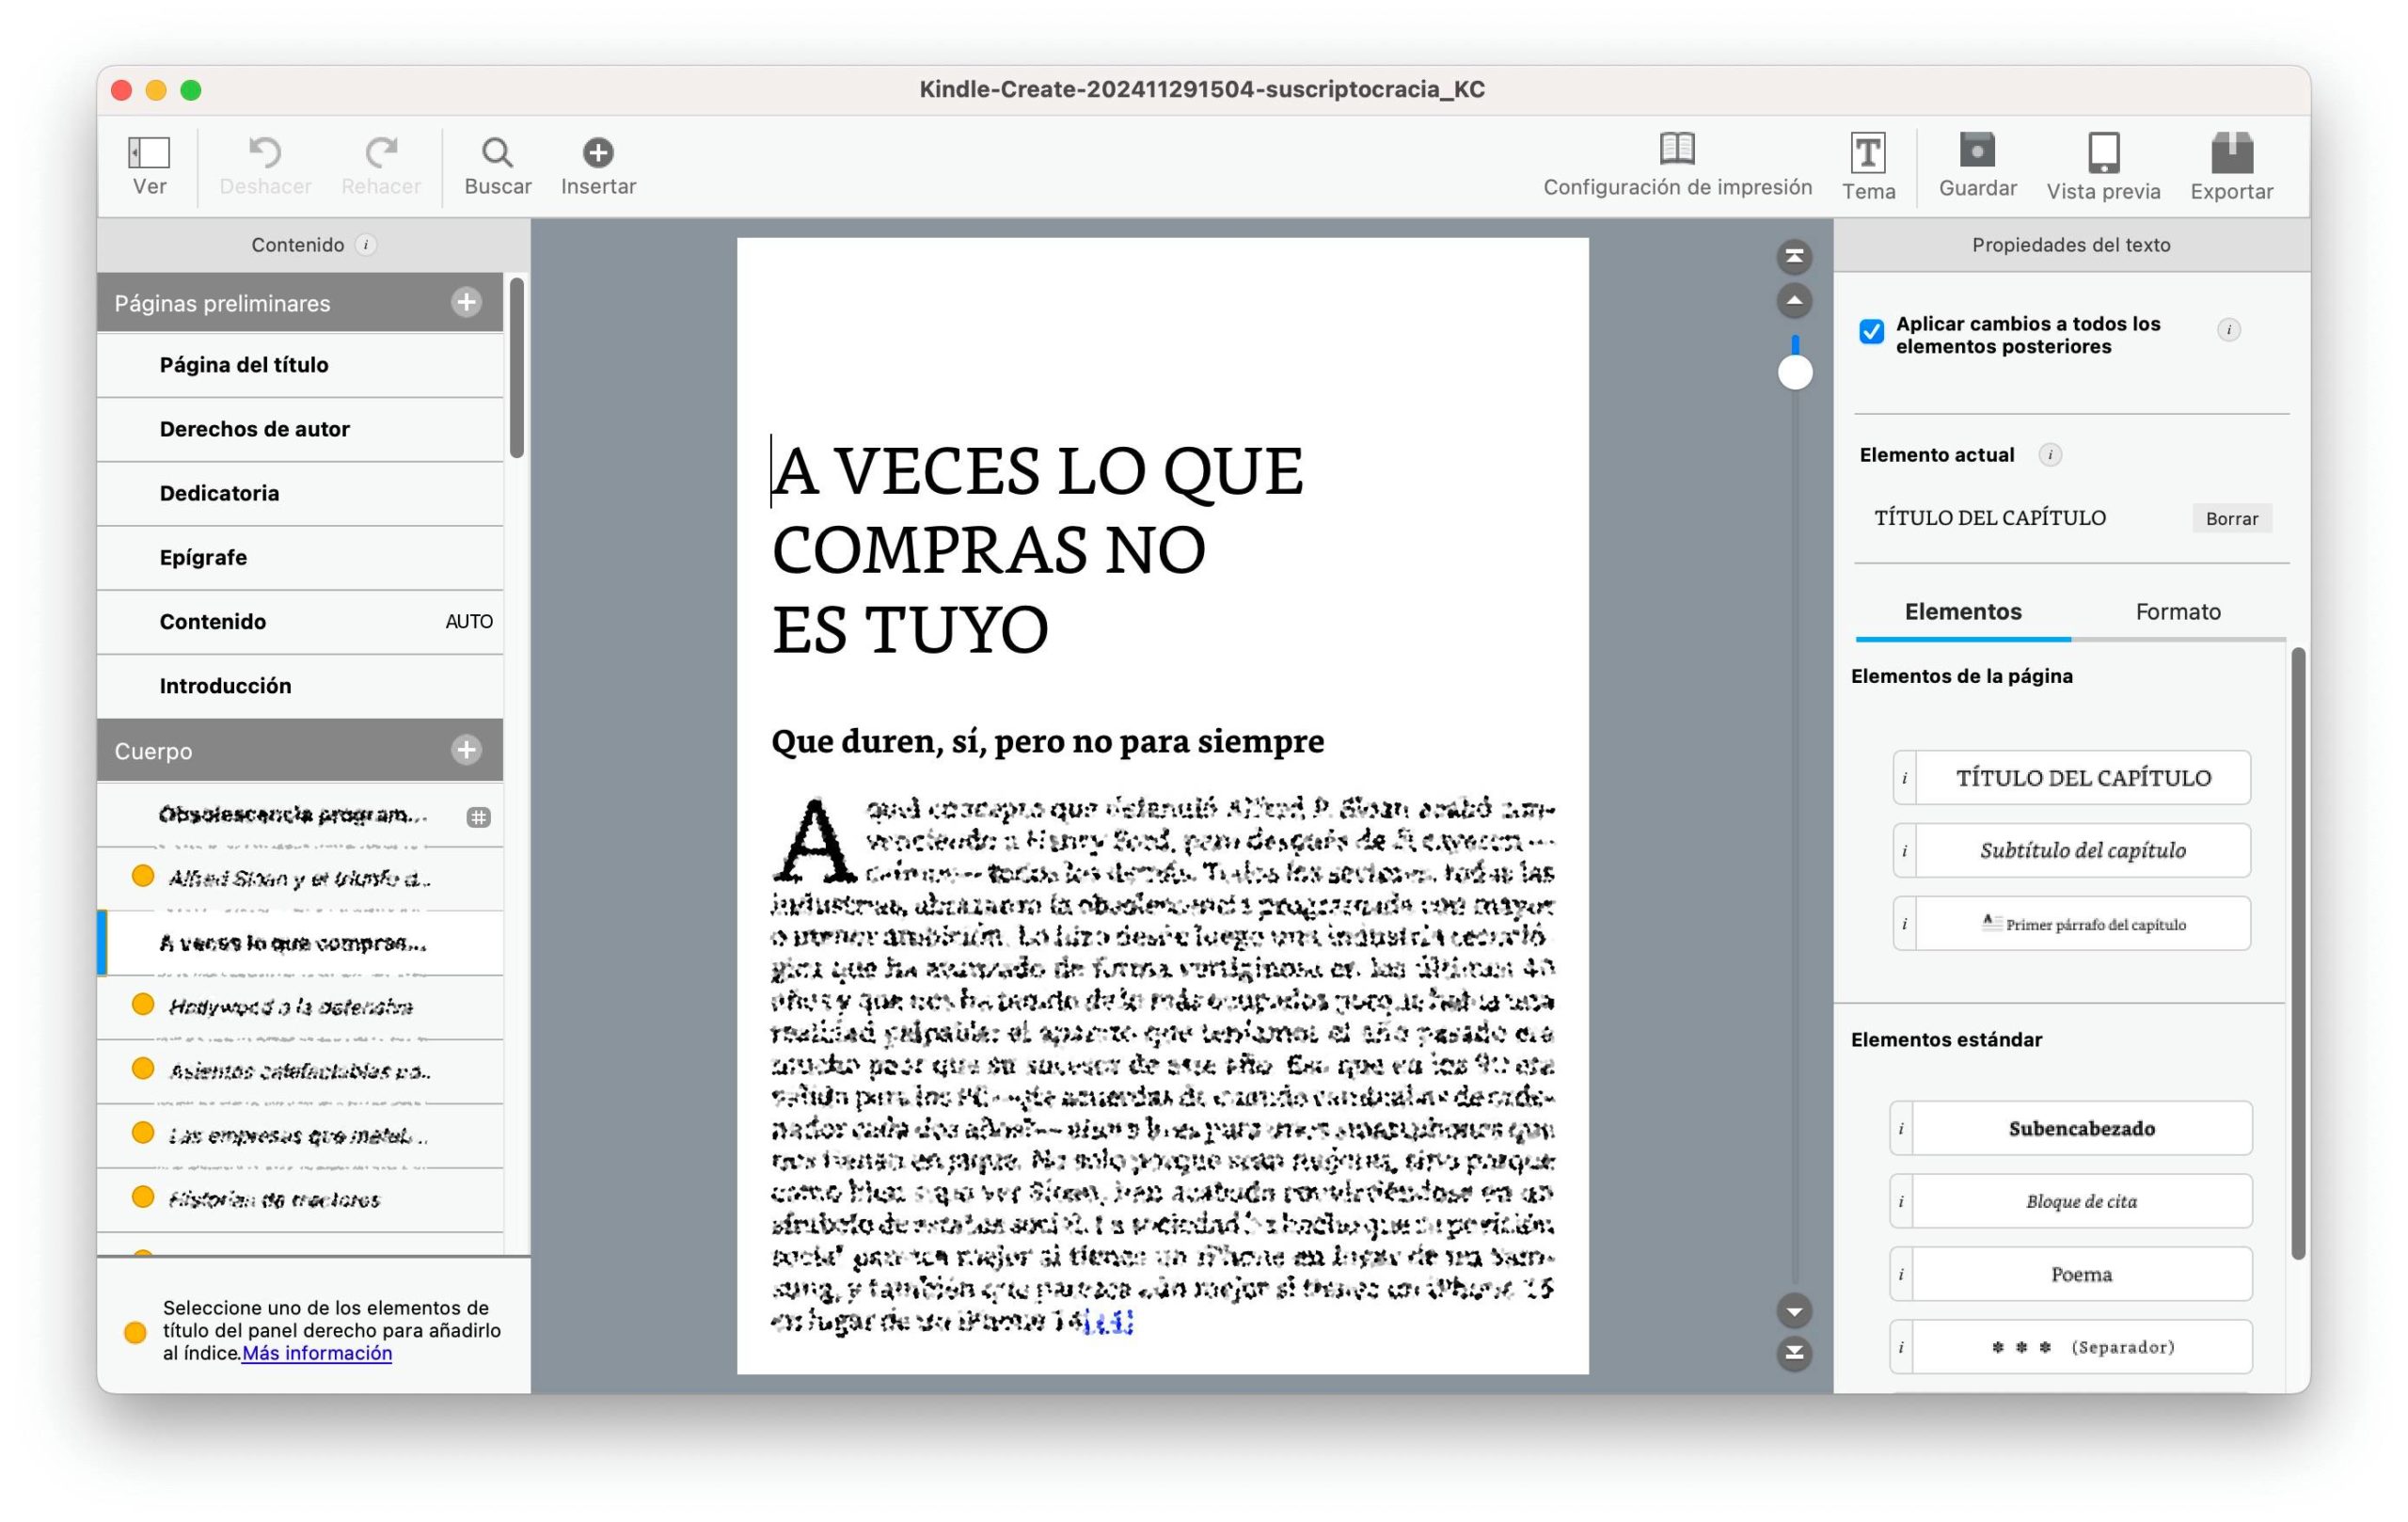
Task: Click the Exportar package icon
Action: pyautogui.click(x=2231, y=153)
